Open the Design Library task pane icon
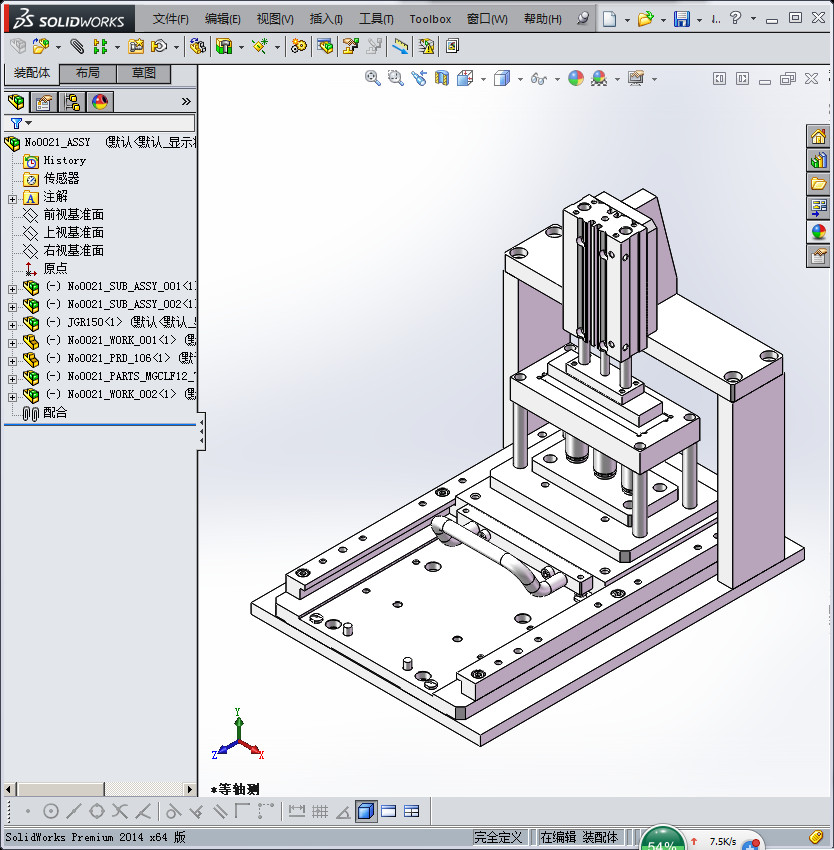The height and width of the screenshot is (850, 834). point(819,160)
